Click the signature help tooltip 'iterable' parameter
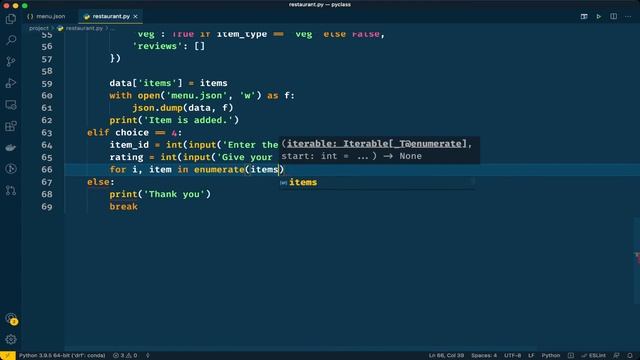 (x=376, y=144)
